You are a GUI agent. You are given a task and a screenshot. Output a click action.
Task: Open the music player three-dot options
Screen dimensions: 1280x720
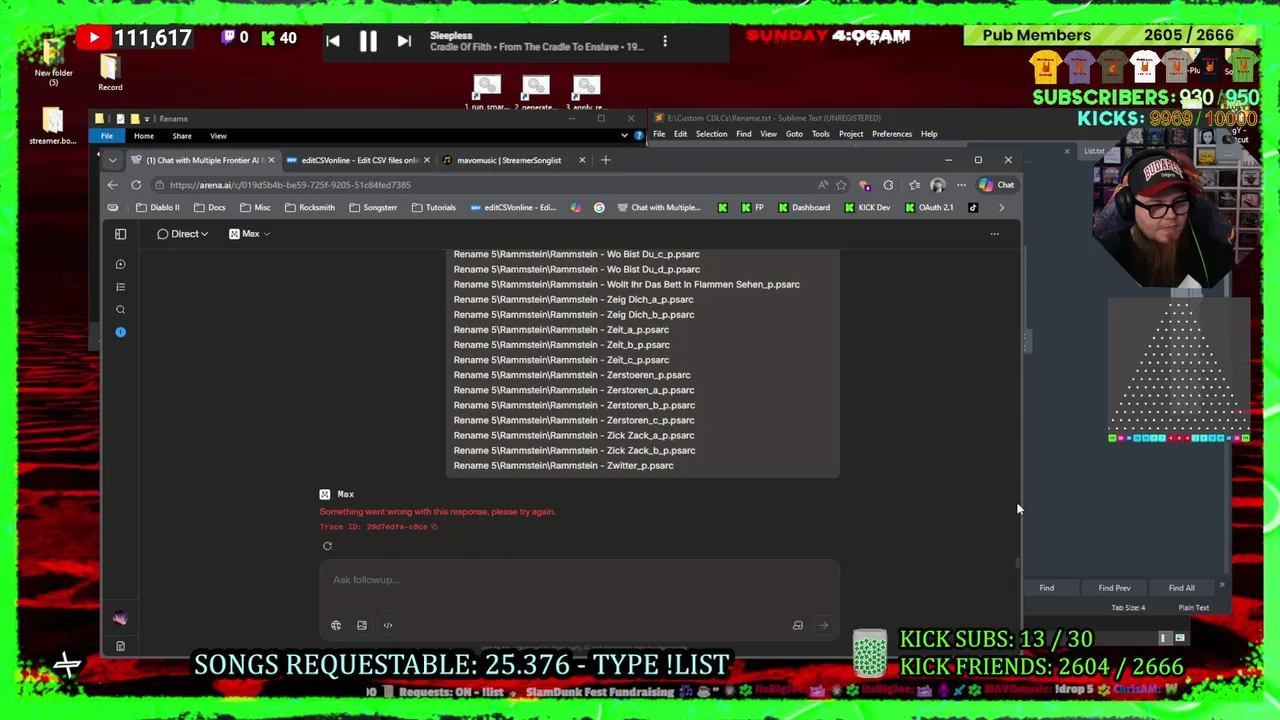[665, 42]
